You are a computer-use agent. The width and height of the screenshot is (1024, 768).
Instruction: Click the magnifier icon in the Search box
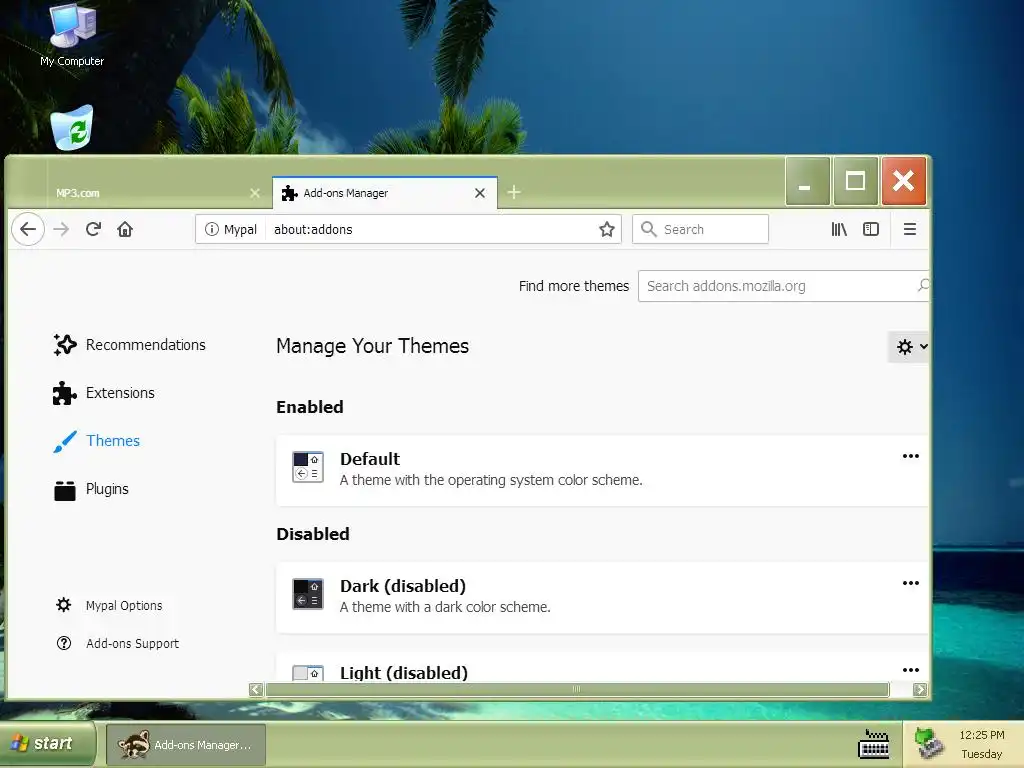[x=648, y=229]
